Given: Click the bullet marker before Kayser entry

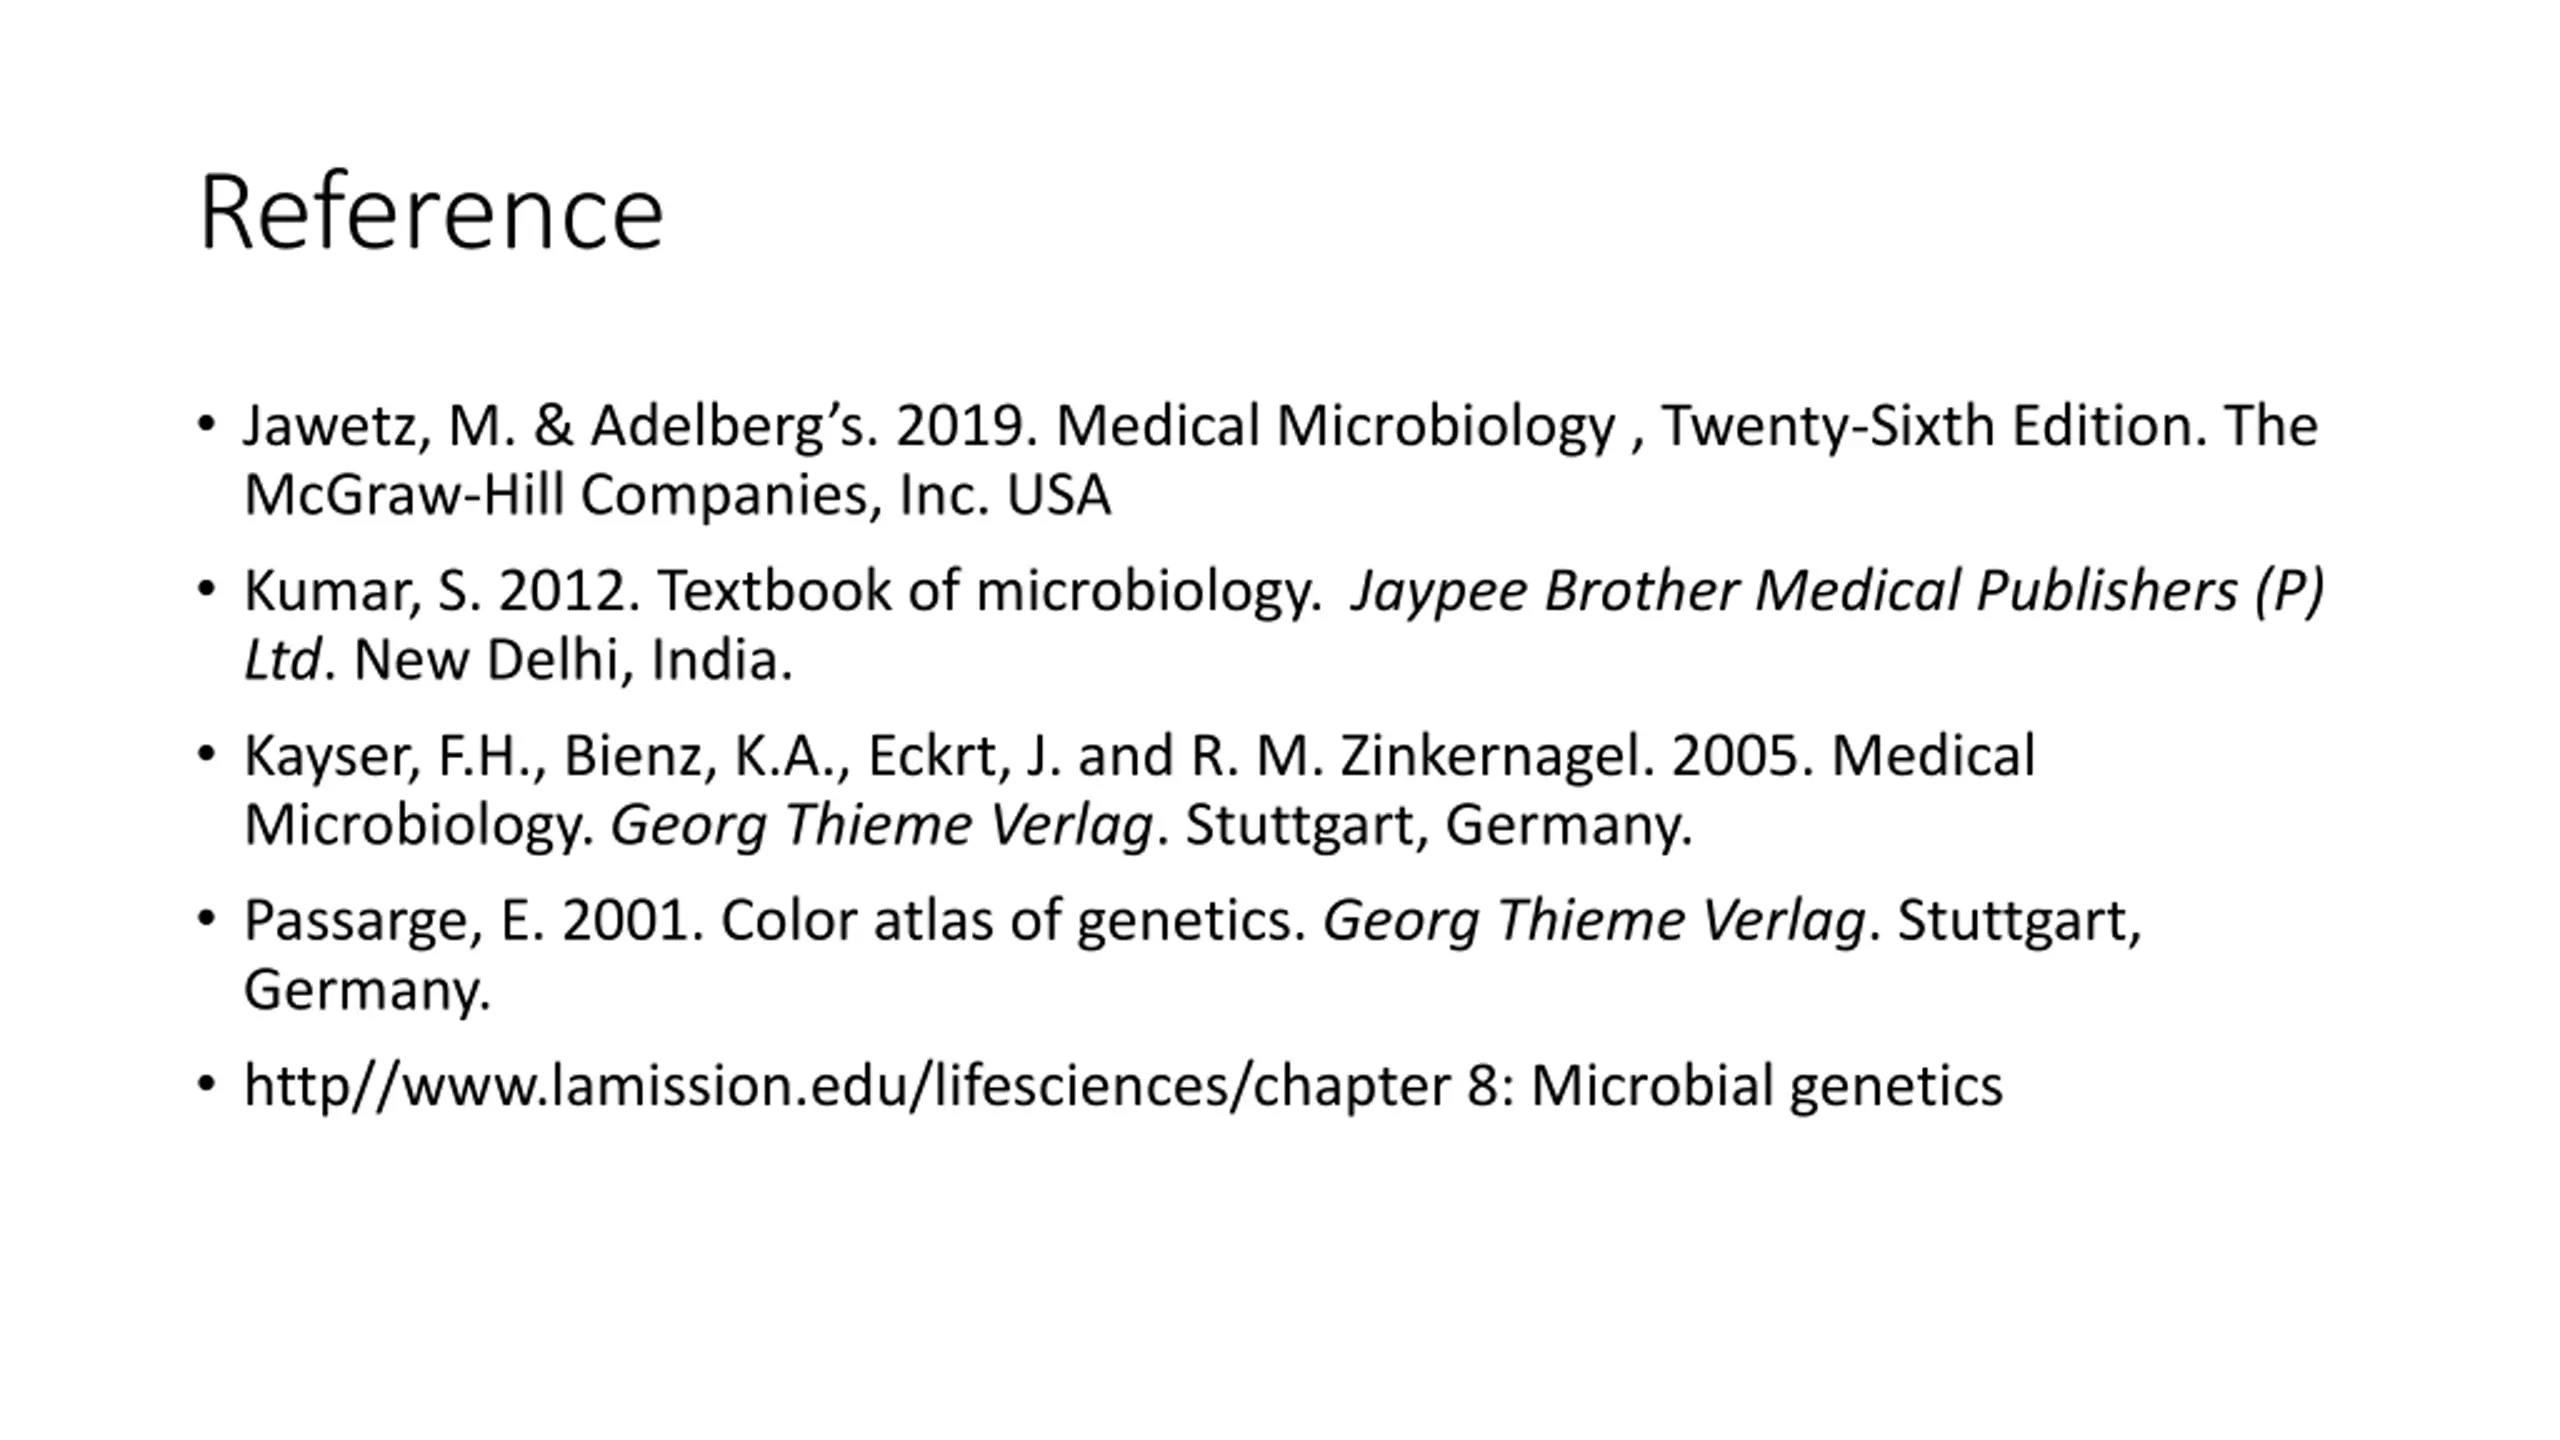Looking at the screenshot, I should tap(206, 756).
